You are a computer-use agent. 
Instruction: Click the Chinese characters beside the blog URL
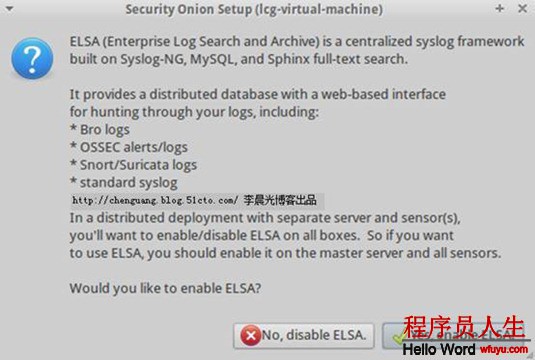280,200
